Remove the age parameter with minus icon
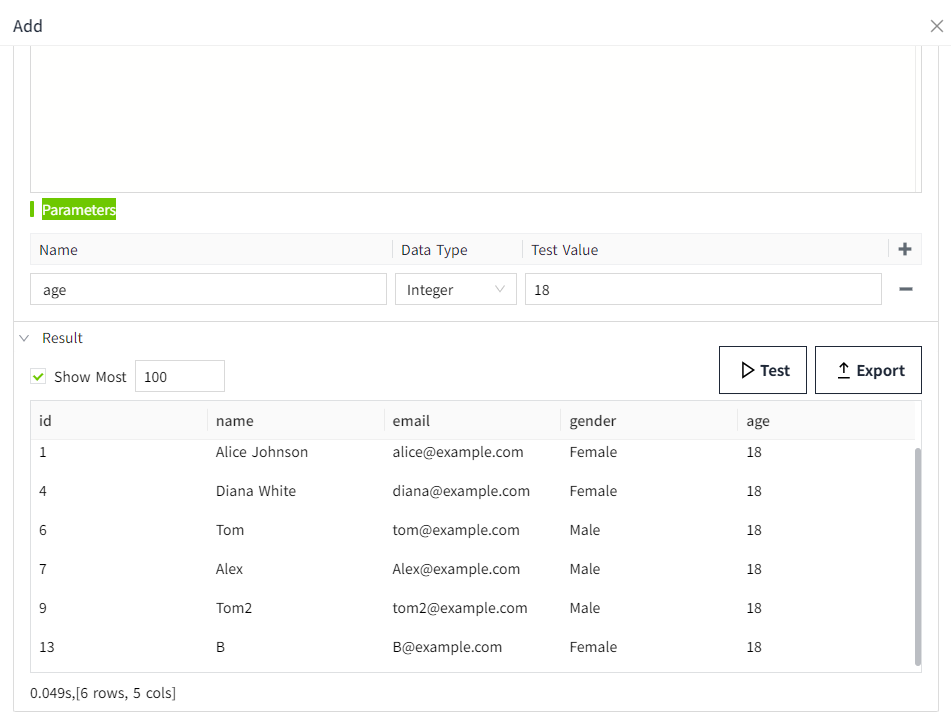Image resolution: width=951 pixels, height=722 pixels. 905,289
